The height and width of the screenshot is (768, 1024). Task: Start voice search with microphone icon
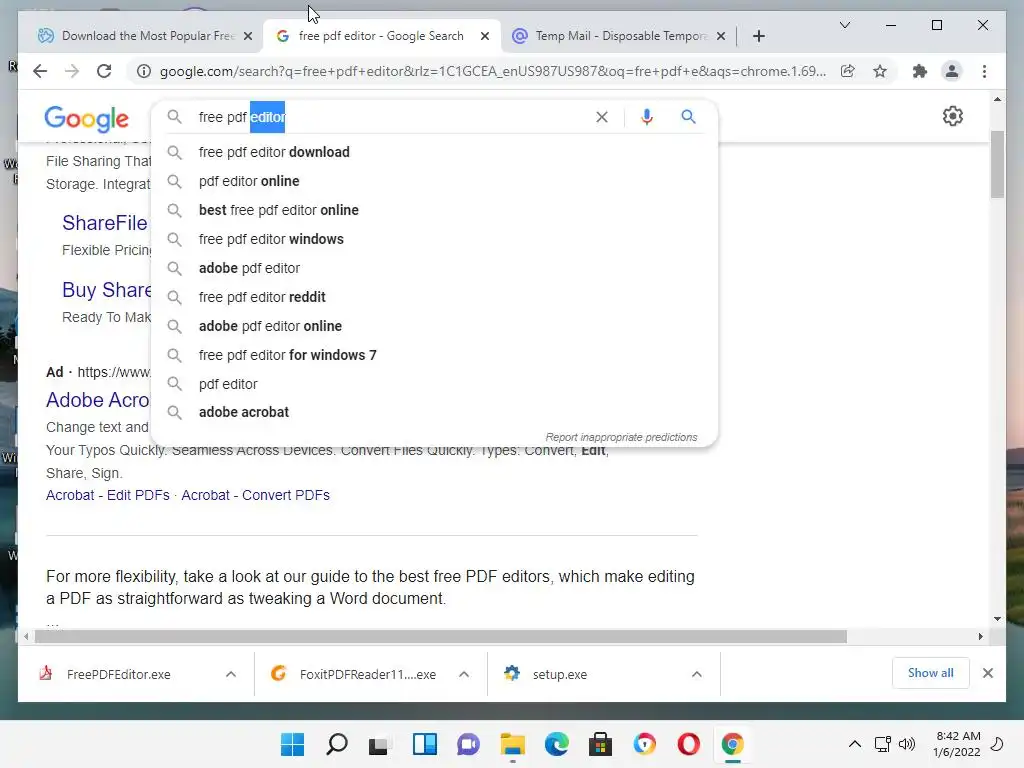[x=647, y=117]
